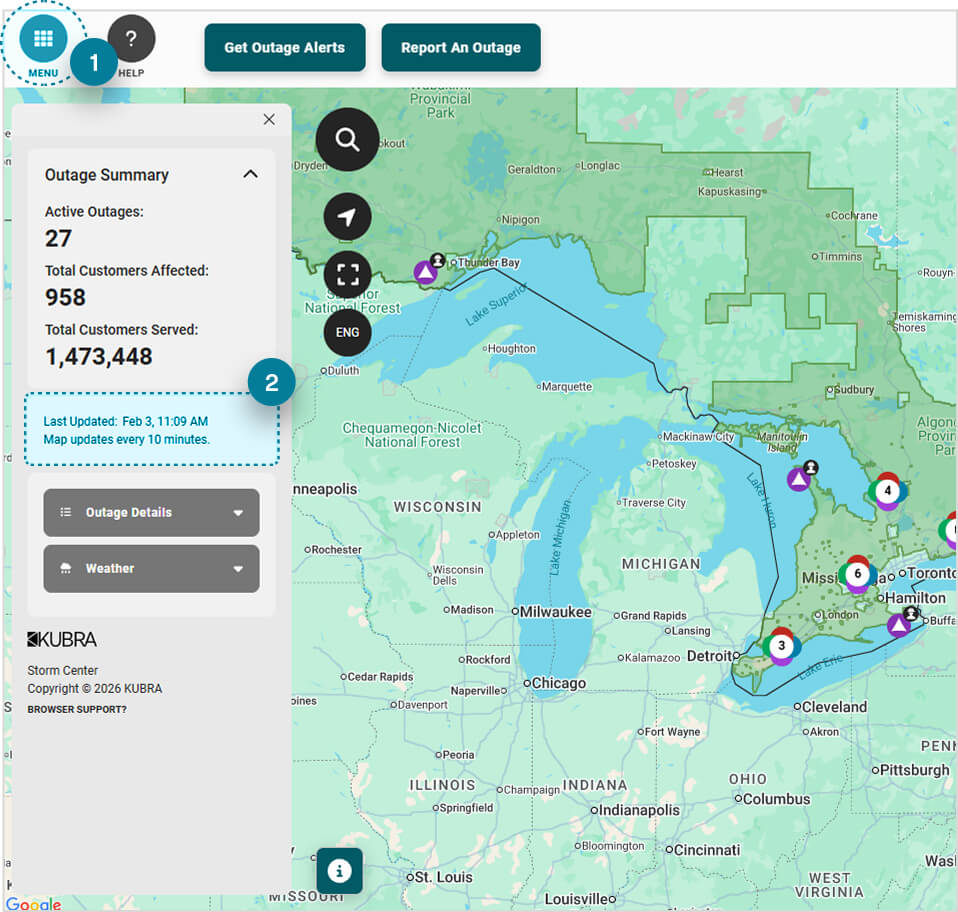Open the MENU grid icon
This screenshot has width=958, height=912.
click(42, 38)
